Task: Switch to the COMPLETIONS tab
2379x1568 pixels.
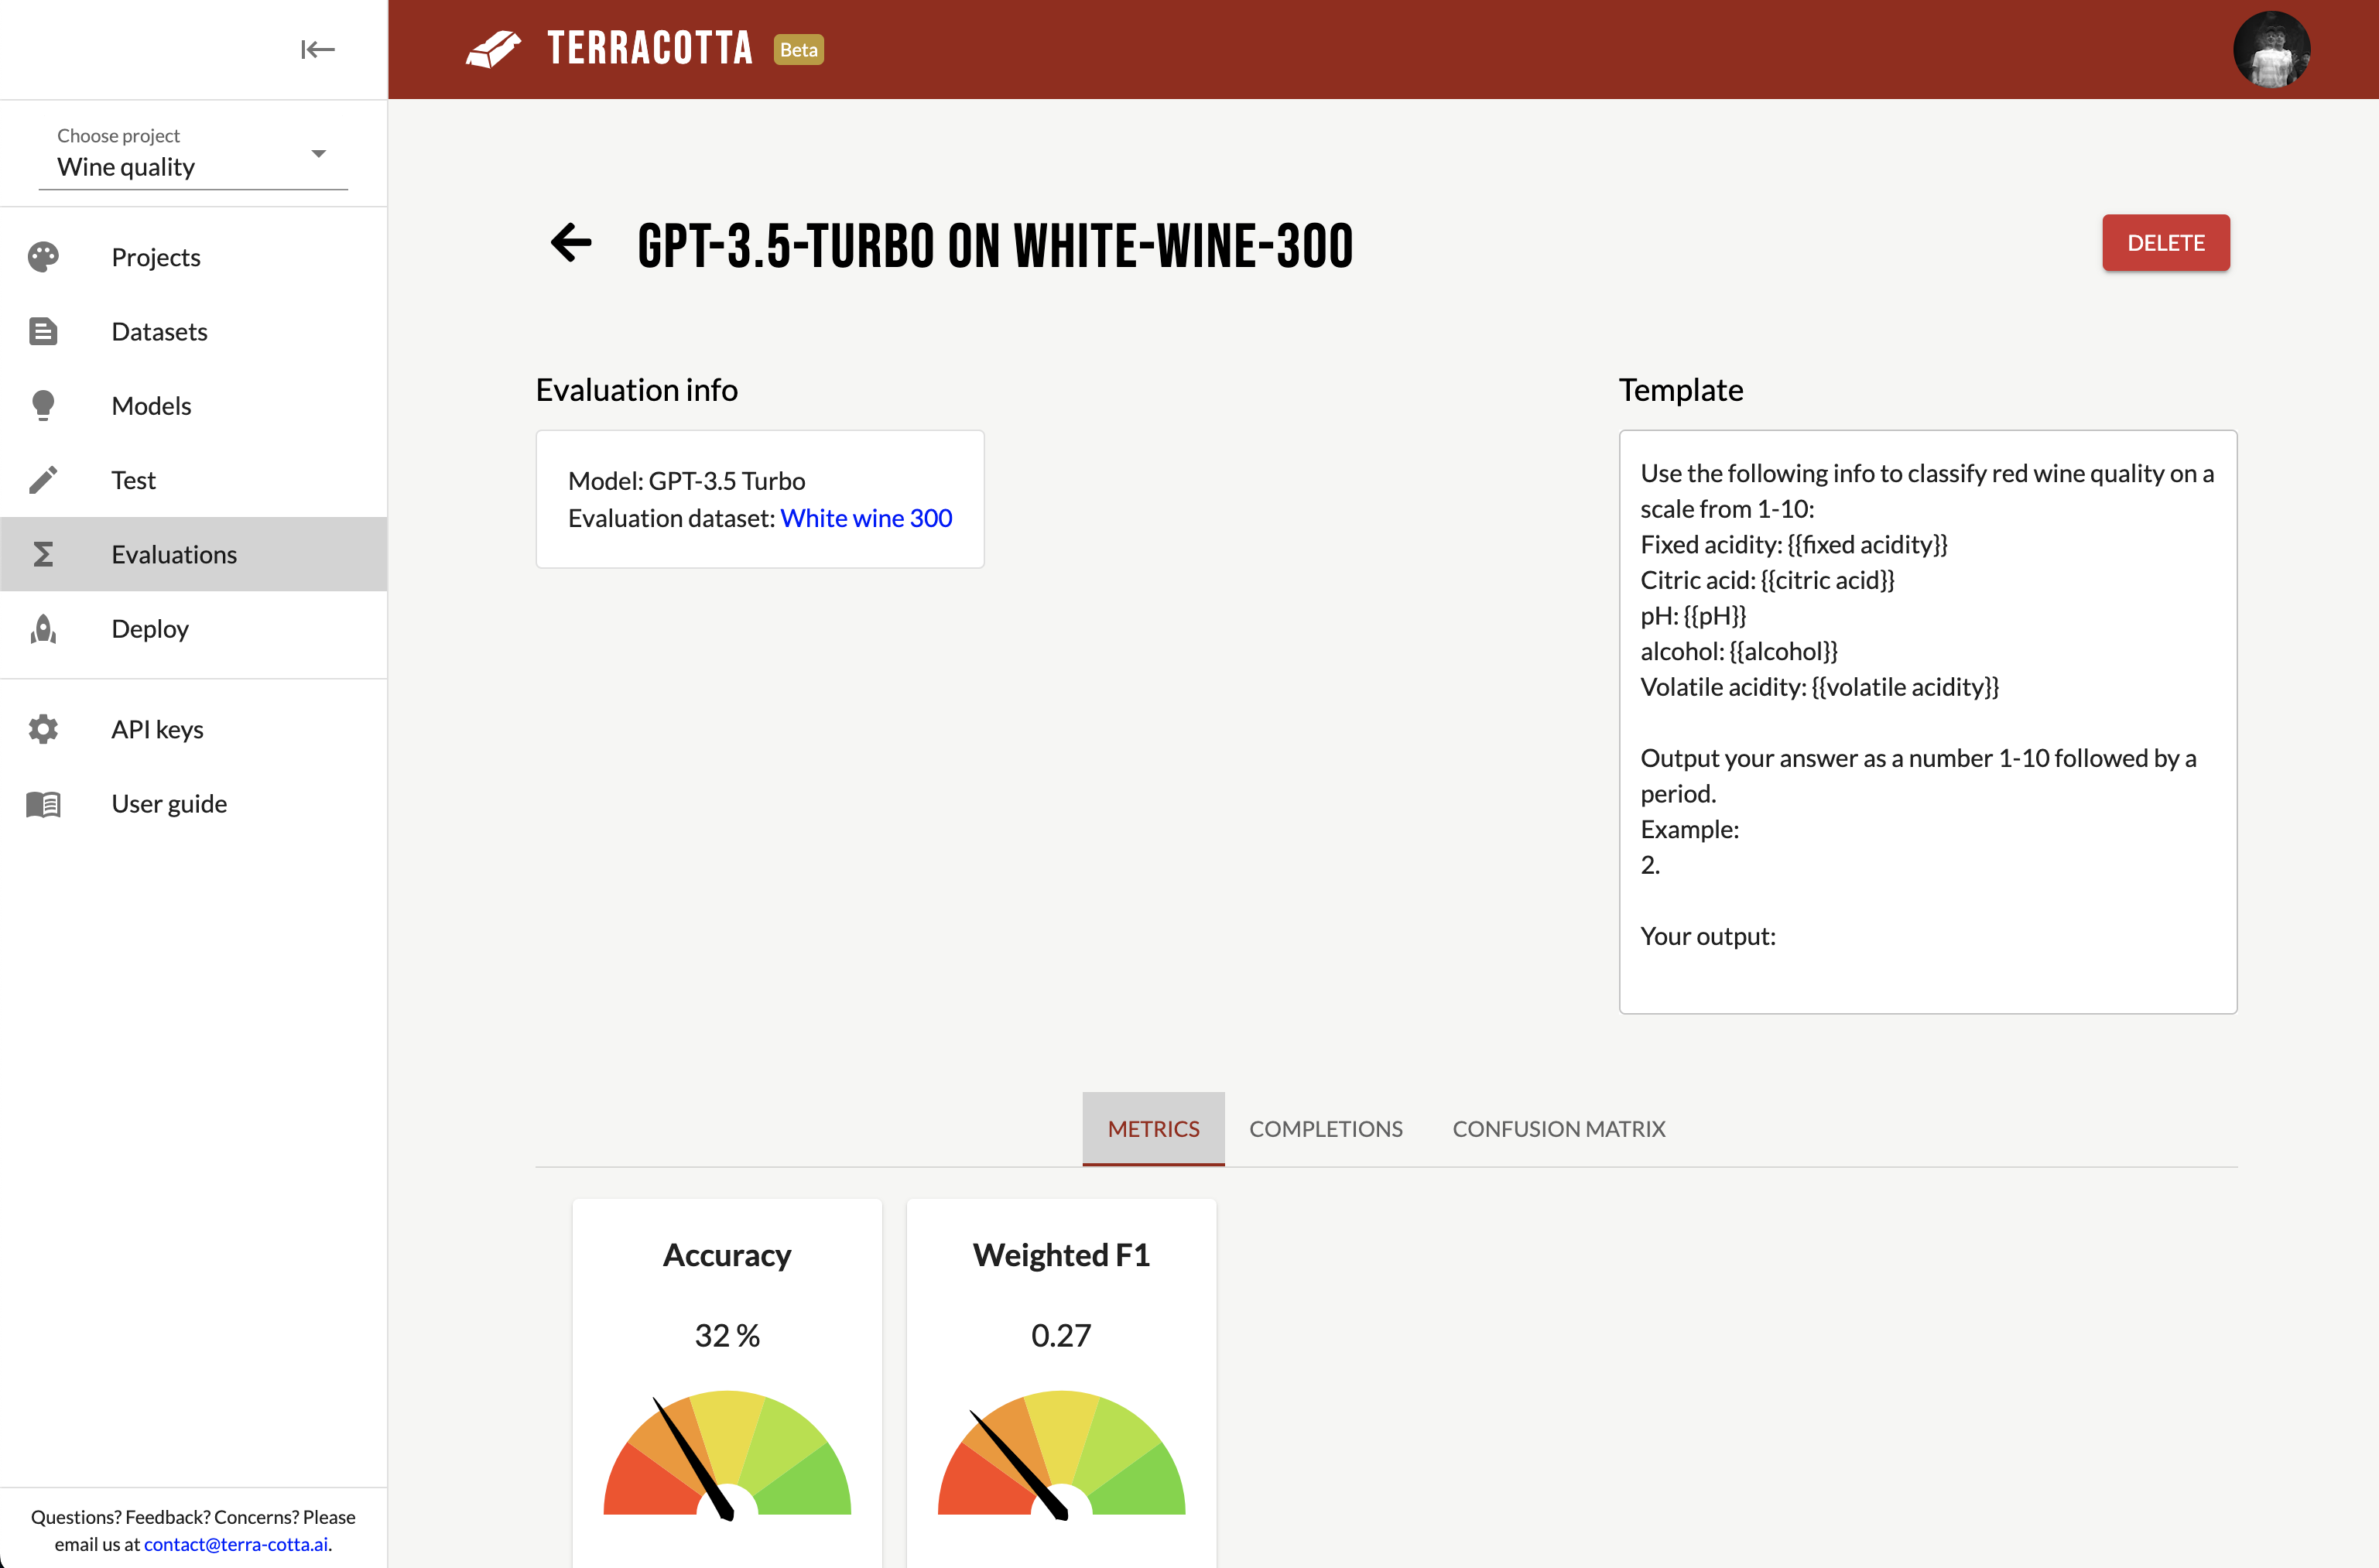Action: coord(1325,1128)
